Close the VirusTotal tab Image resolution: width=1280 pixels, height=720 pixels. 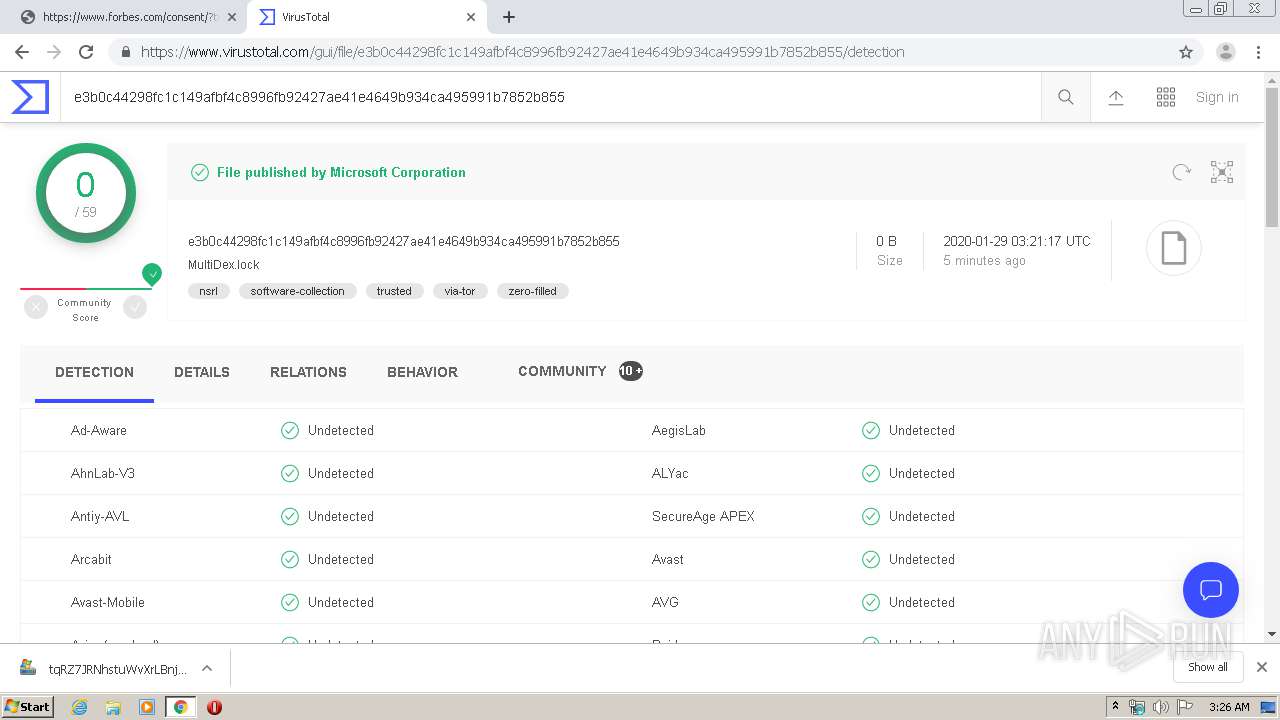pos(471,17)
